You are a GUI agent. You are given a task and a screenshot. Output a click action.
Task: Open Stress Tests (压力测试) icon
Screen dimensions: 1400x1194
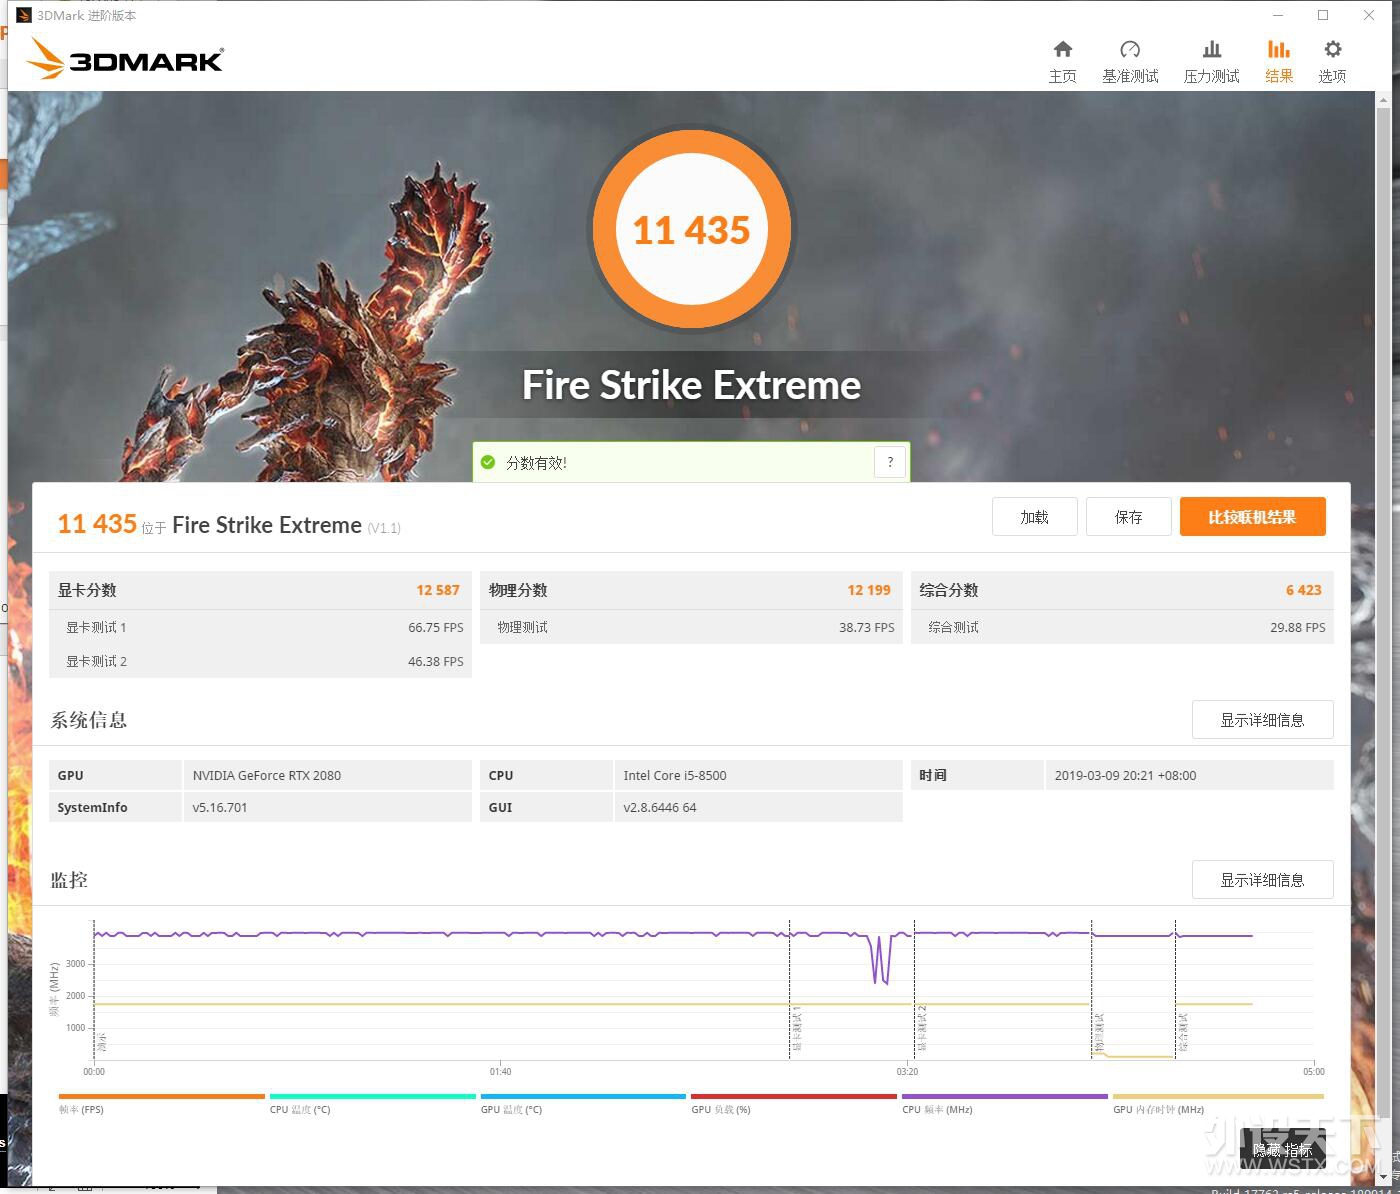pyautogui.click(x=1211, y=49)
